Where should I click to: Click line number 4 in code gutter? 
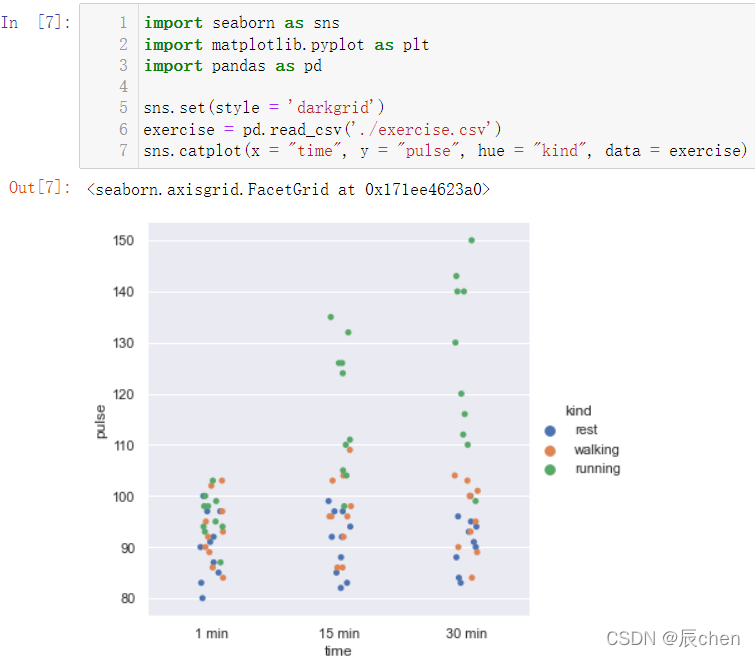(123, 87)
